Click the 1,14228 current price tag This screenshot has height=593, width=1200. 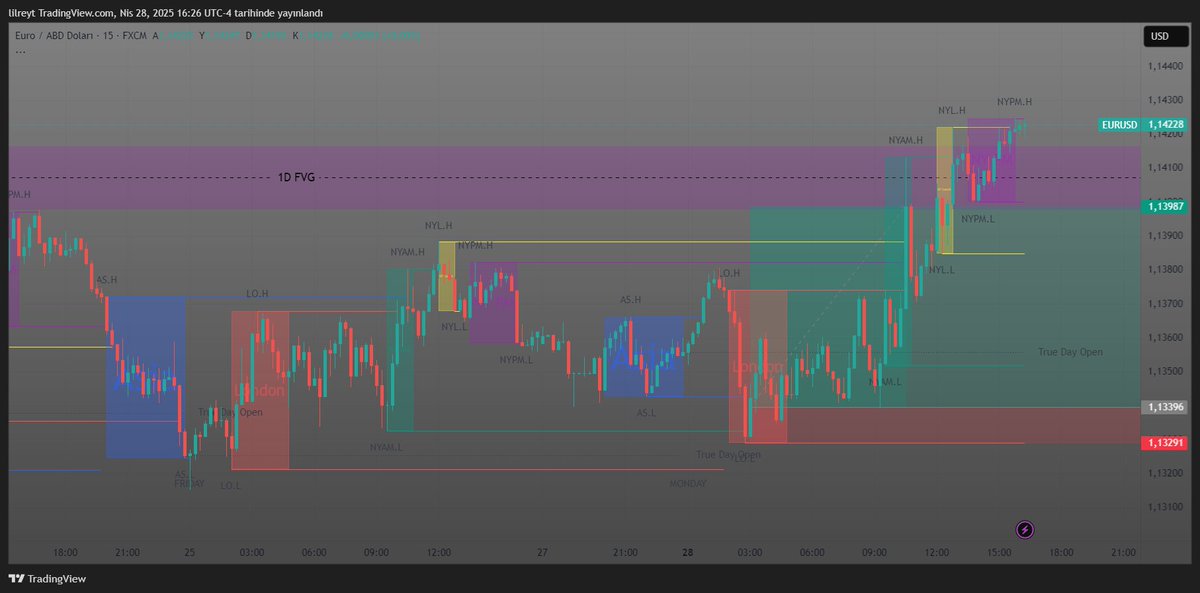pyautogui.click(x=1166, y=125)
